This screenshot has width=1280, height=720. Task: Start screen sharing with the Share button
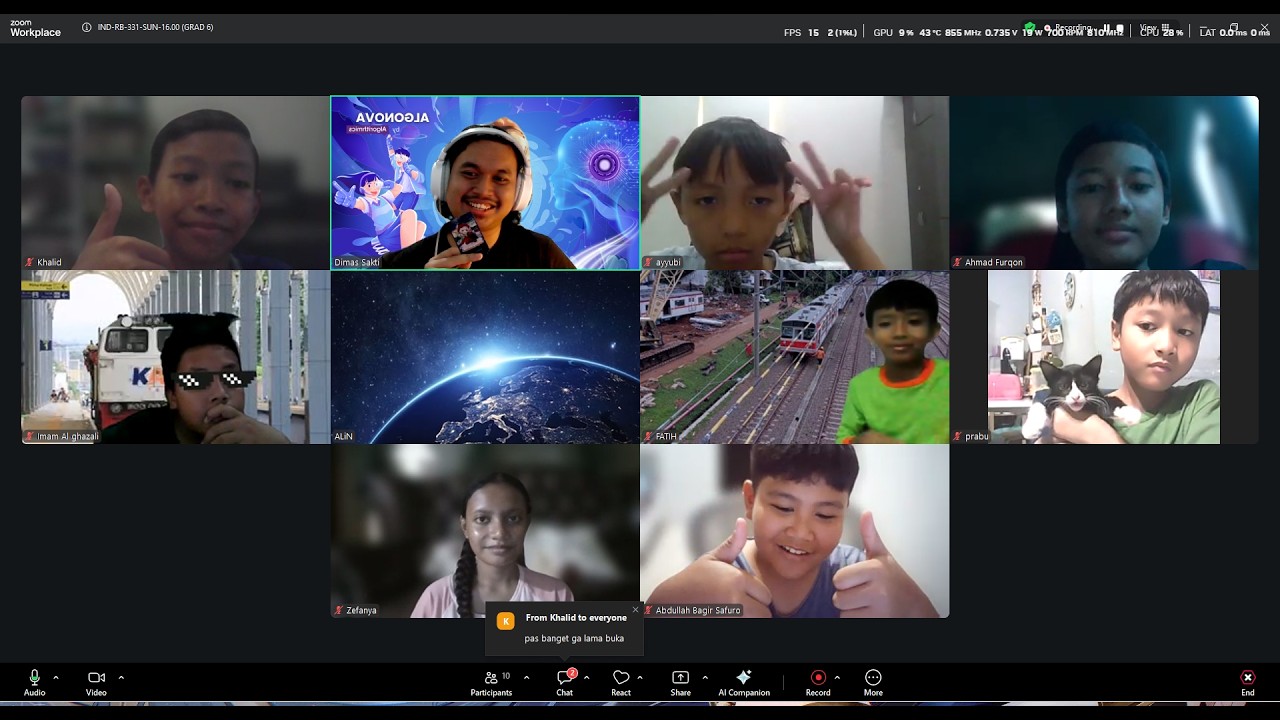[x=681, y=683]
